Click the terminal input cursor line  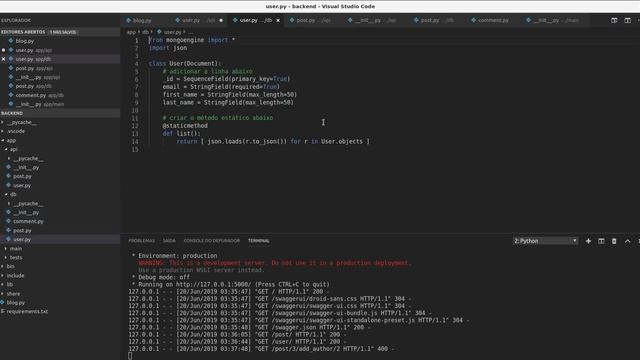pyautogui.click(x=130, y=356)
